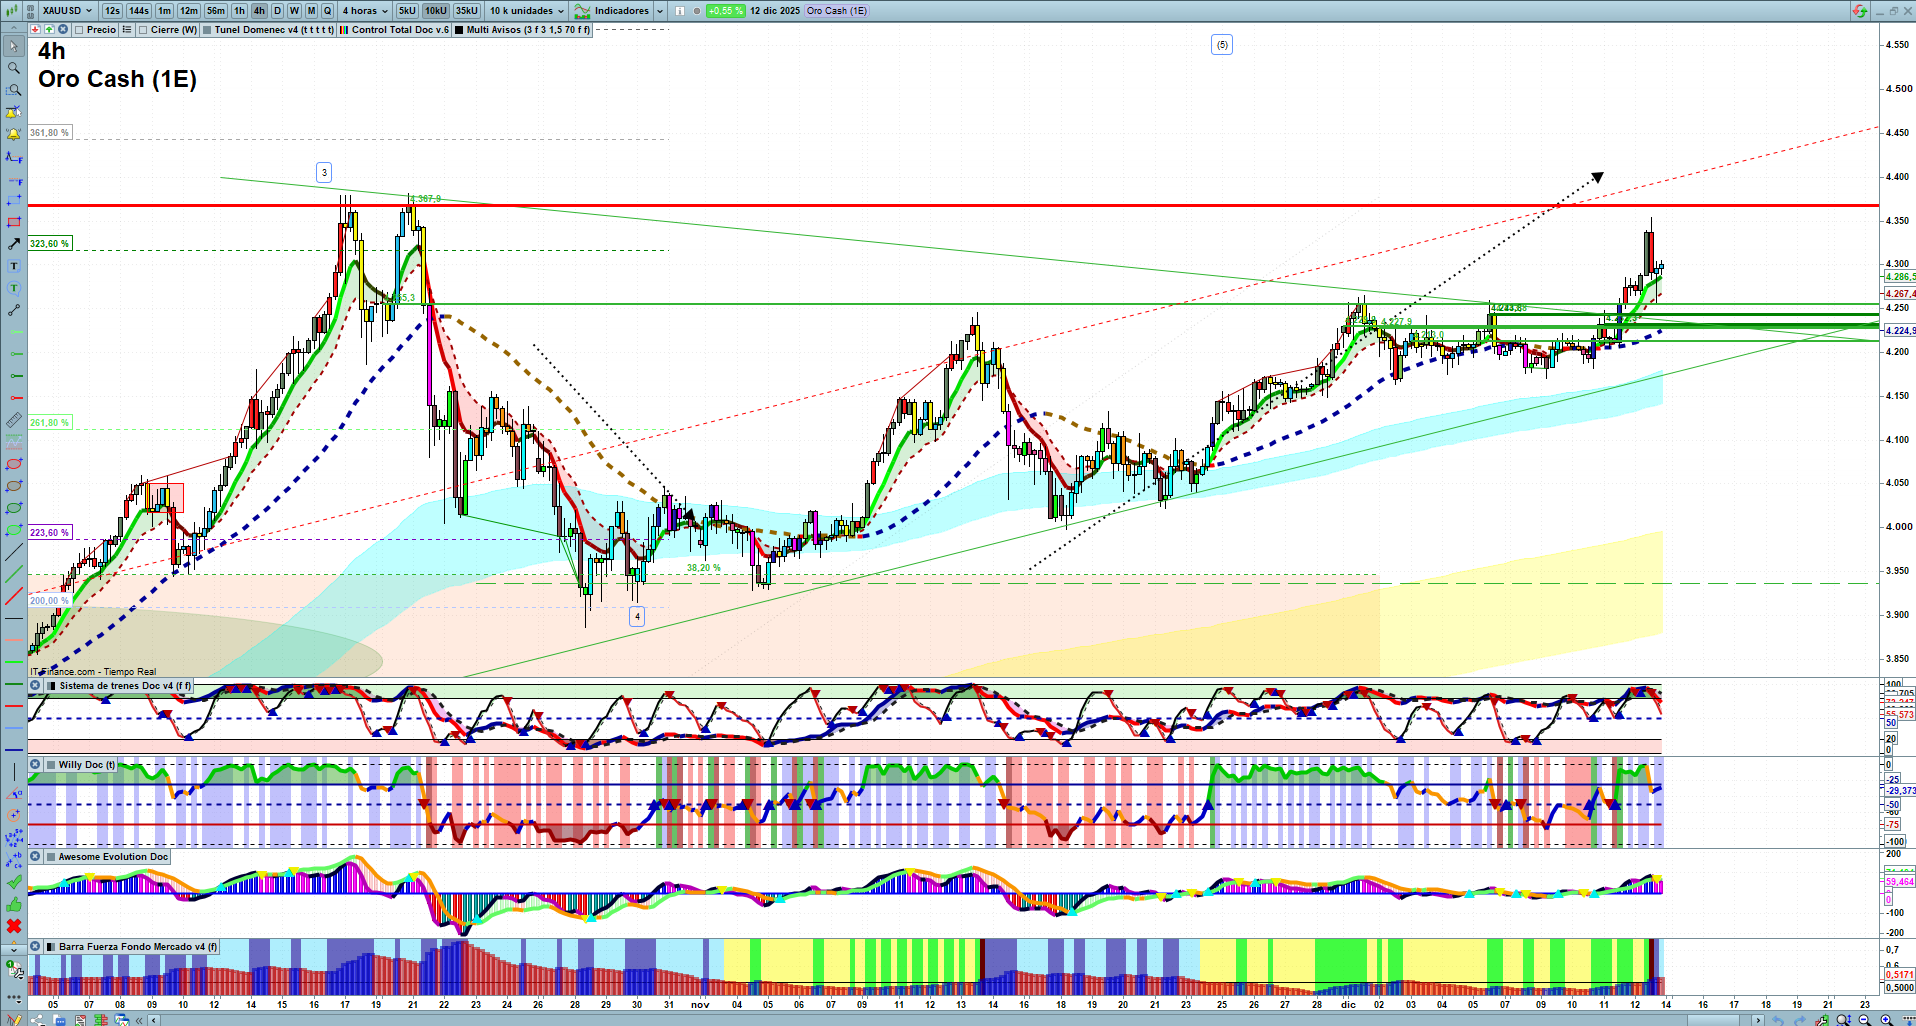
Task: Select the arrow cursor tool
Action: 14,46
